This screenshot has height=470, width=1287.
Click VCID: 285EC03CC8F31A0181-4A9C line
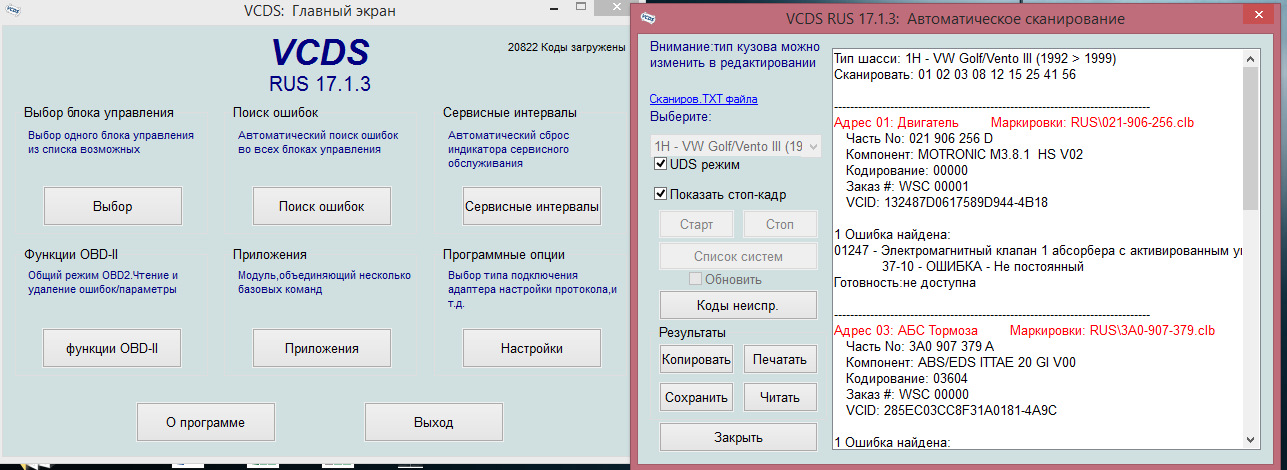951,411
